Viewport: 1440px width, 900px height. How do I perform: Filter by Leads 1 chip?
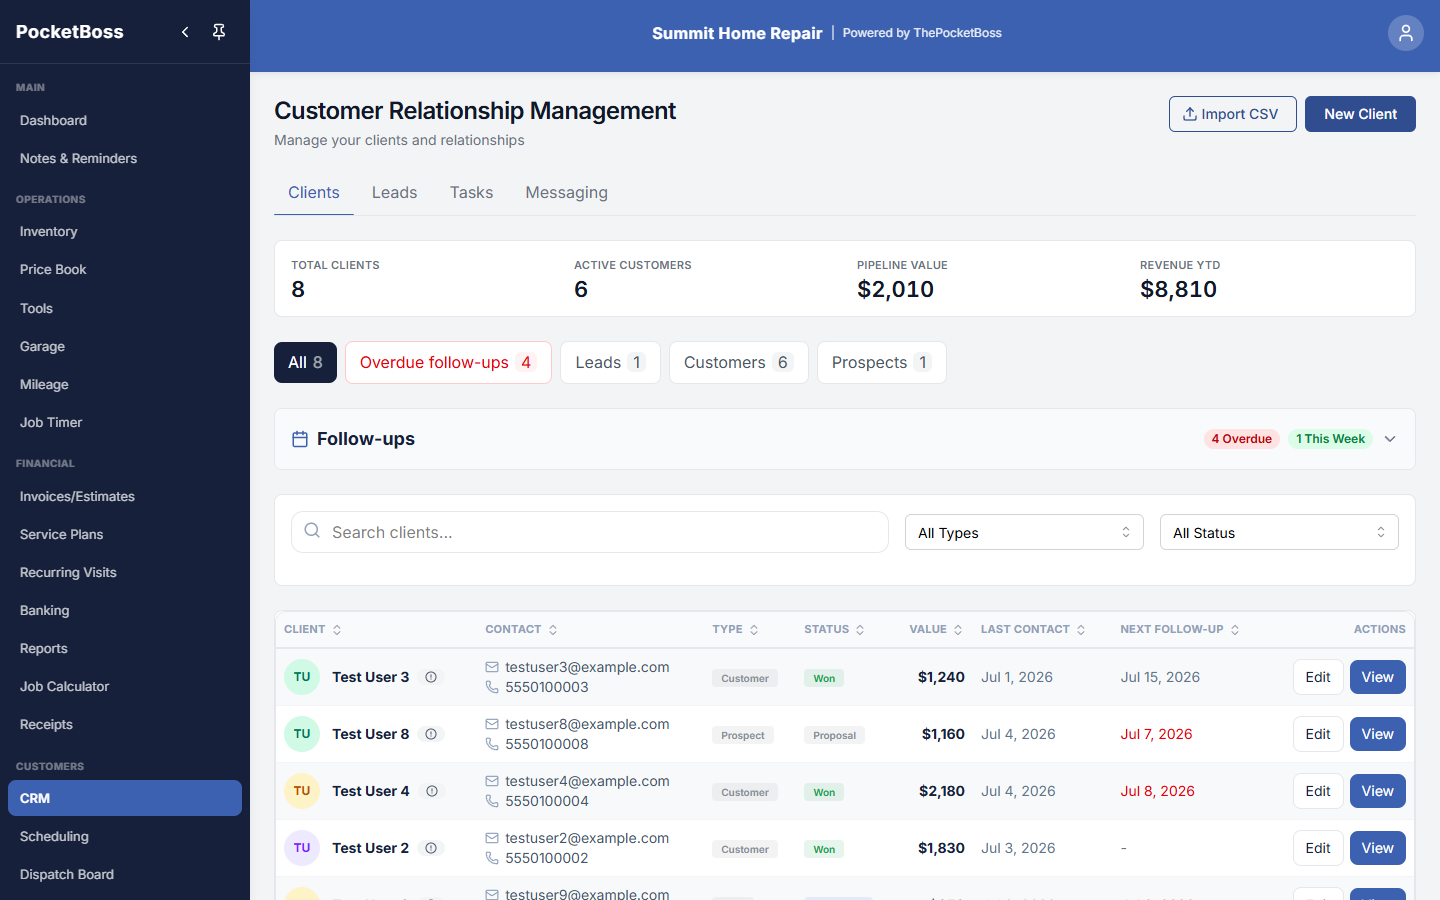[610, 362]
